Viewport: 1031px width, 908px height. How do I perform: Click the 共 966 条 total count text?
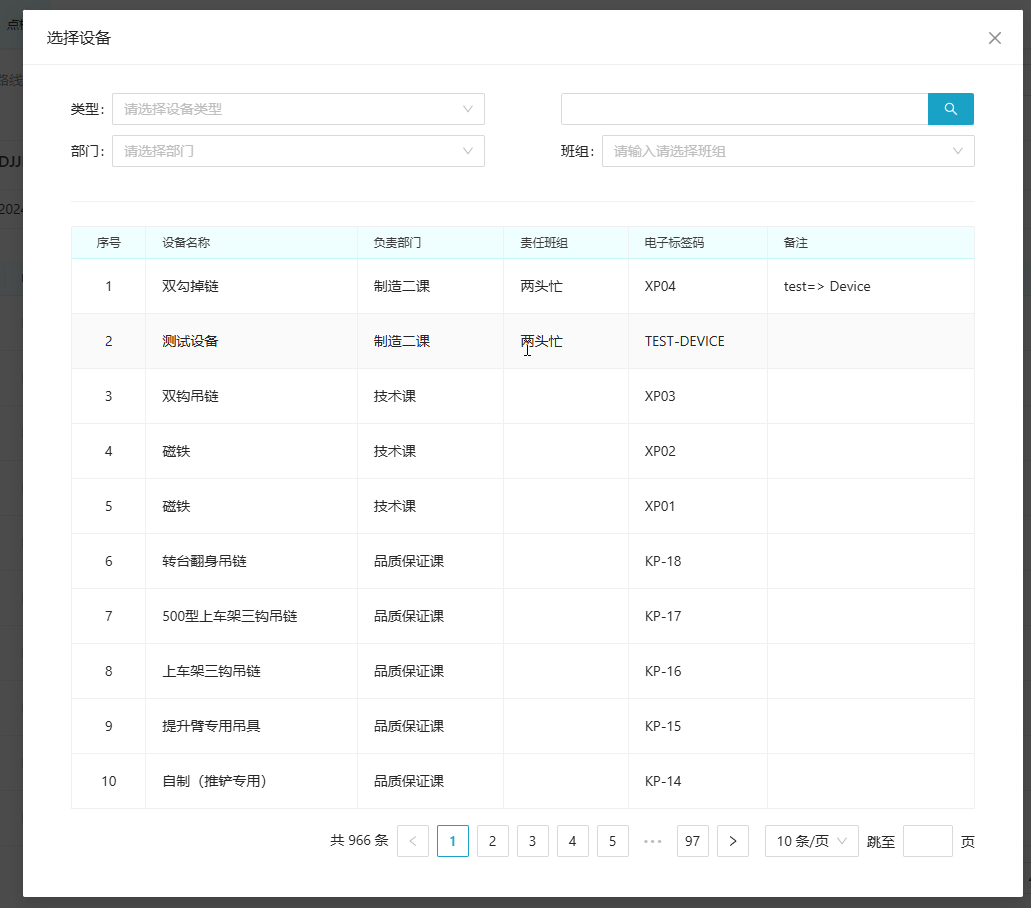pos(359,840)
